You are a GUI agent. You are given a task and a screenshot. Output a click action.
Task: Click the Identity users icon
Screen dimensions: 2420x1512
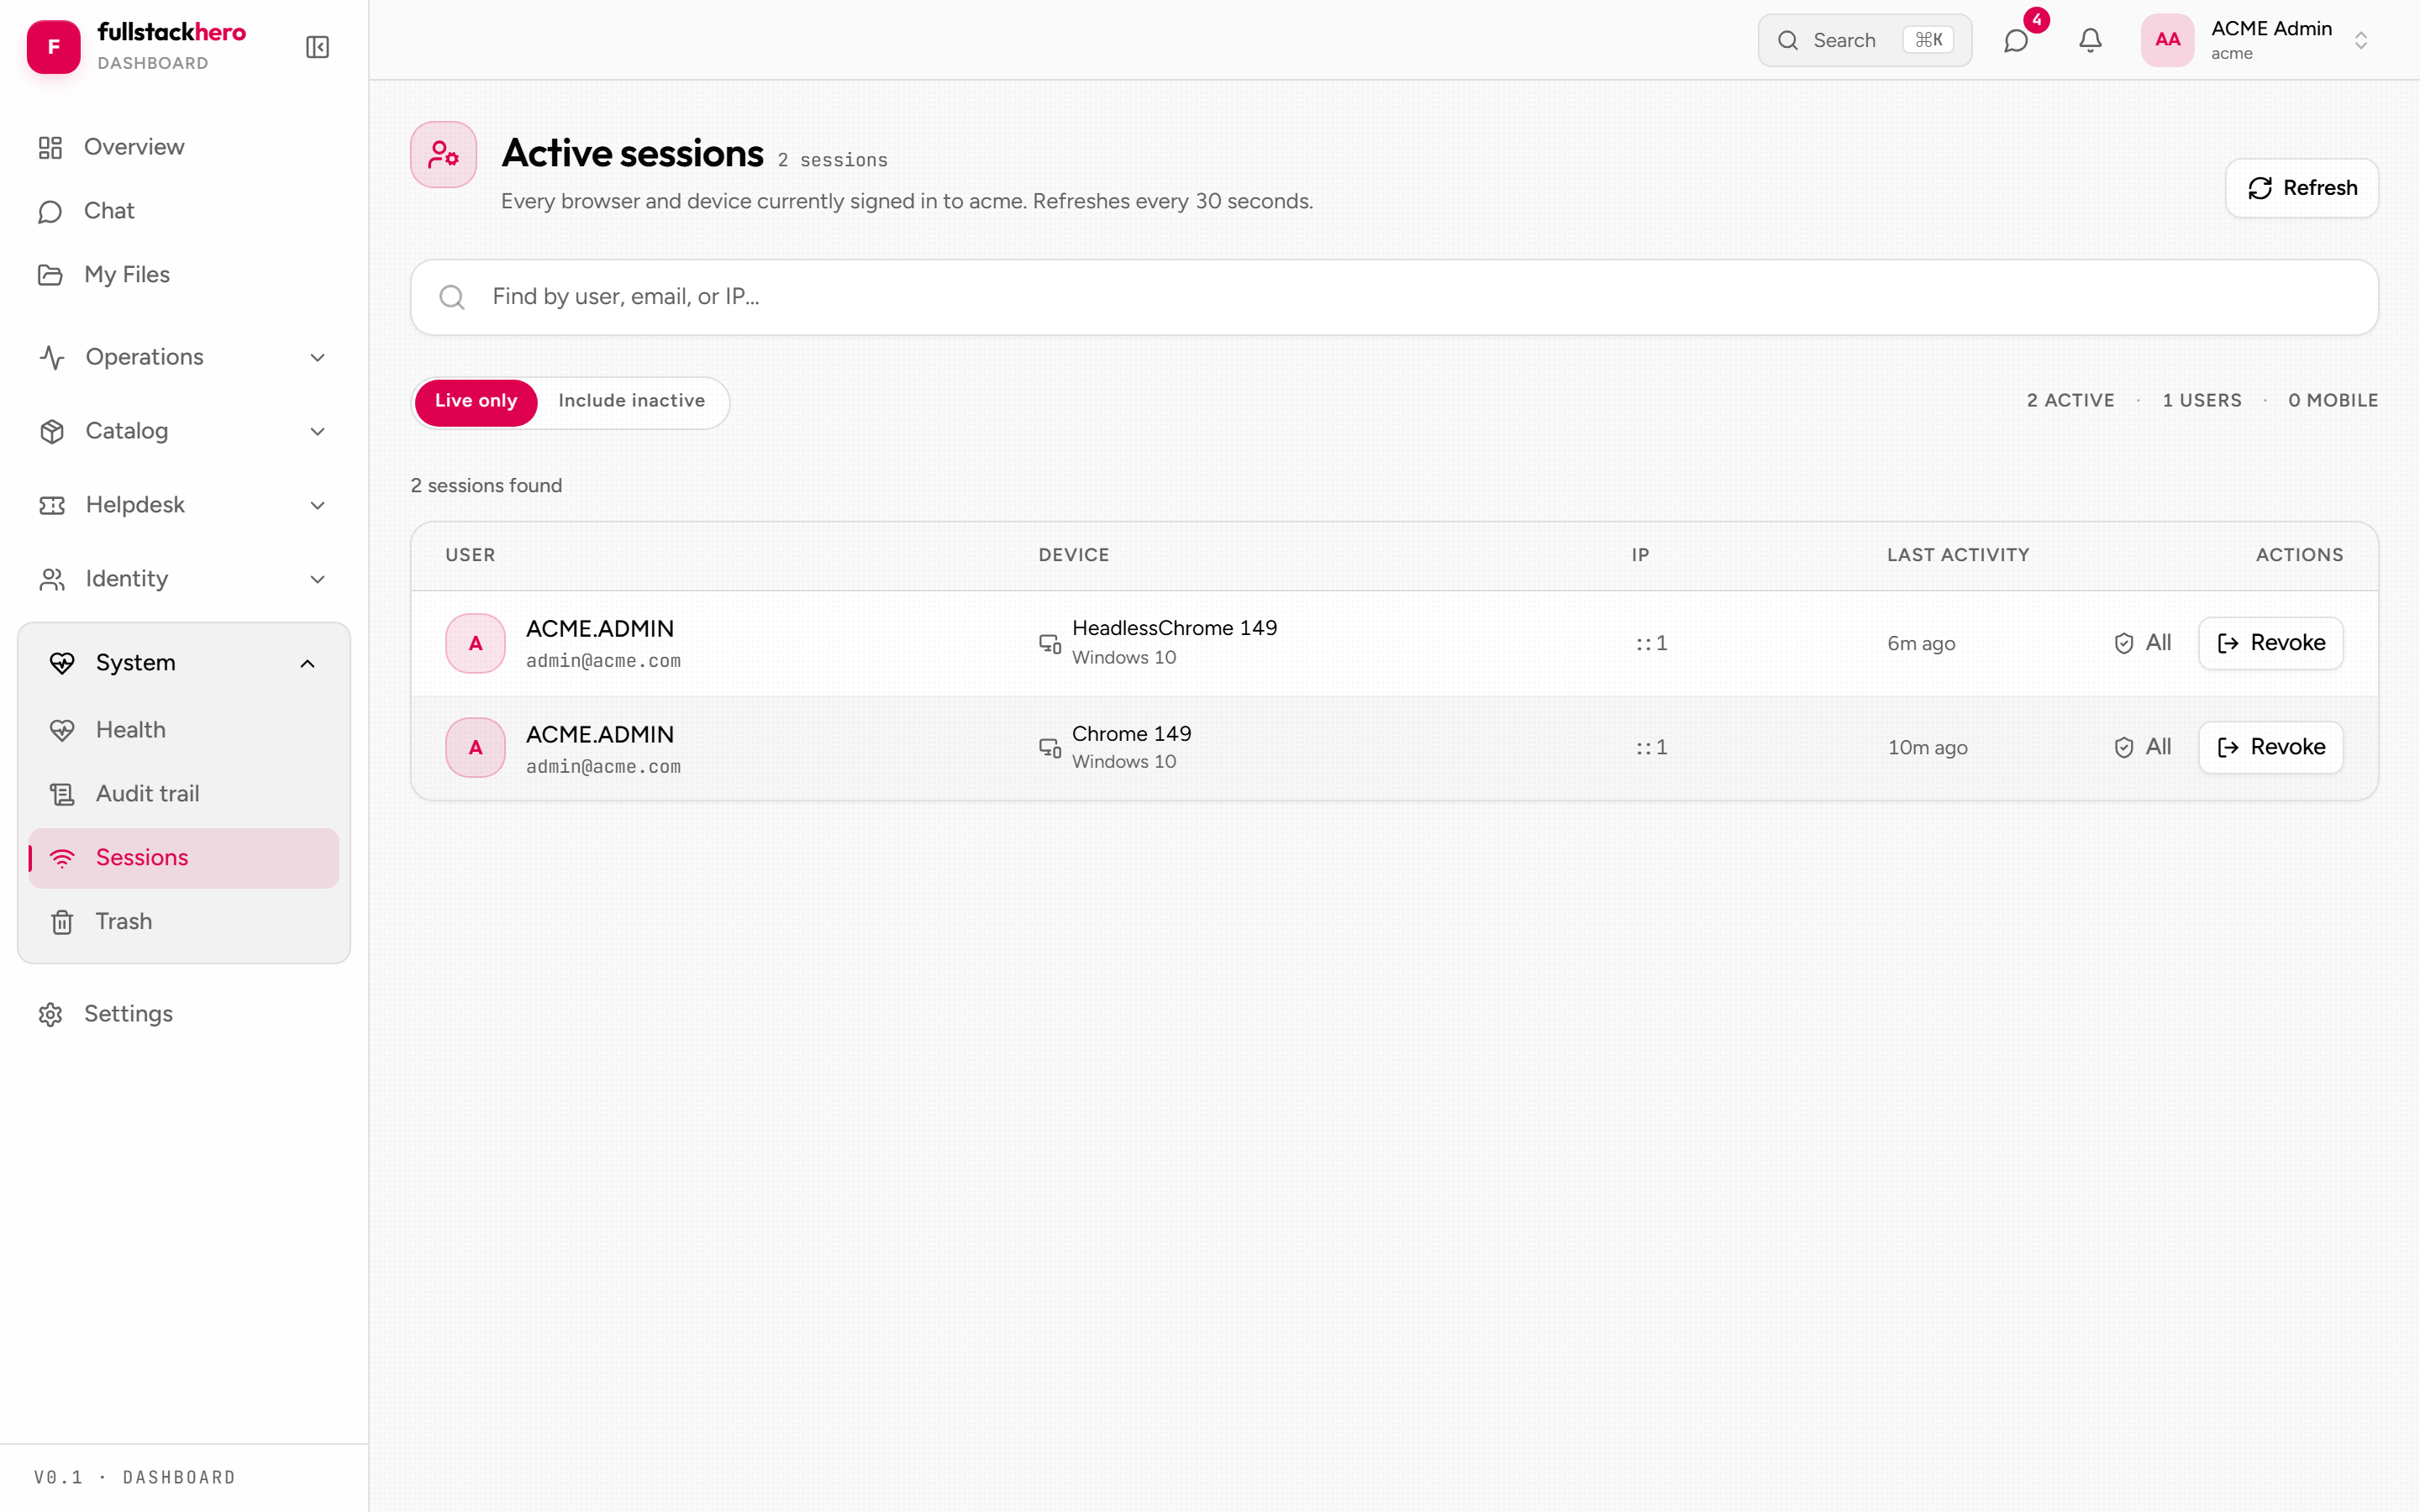click(52, 579)
